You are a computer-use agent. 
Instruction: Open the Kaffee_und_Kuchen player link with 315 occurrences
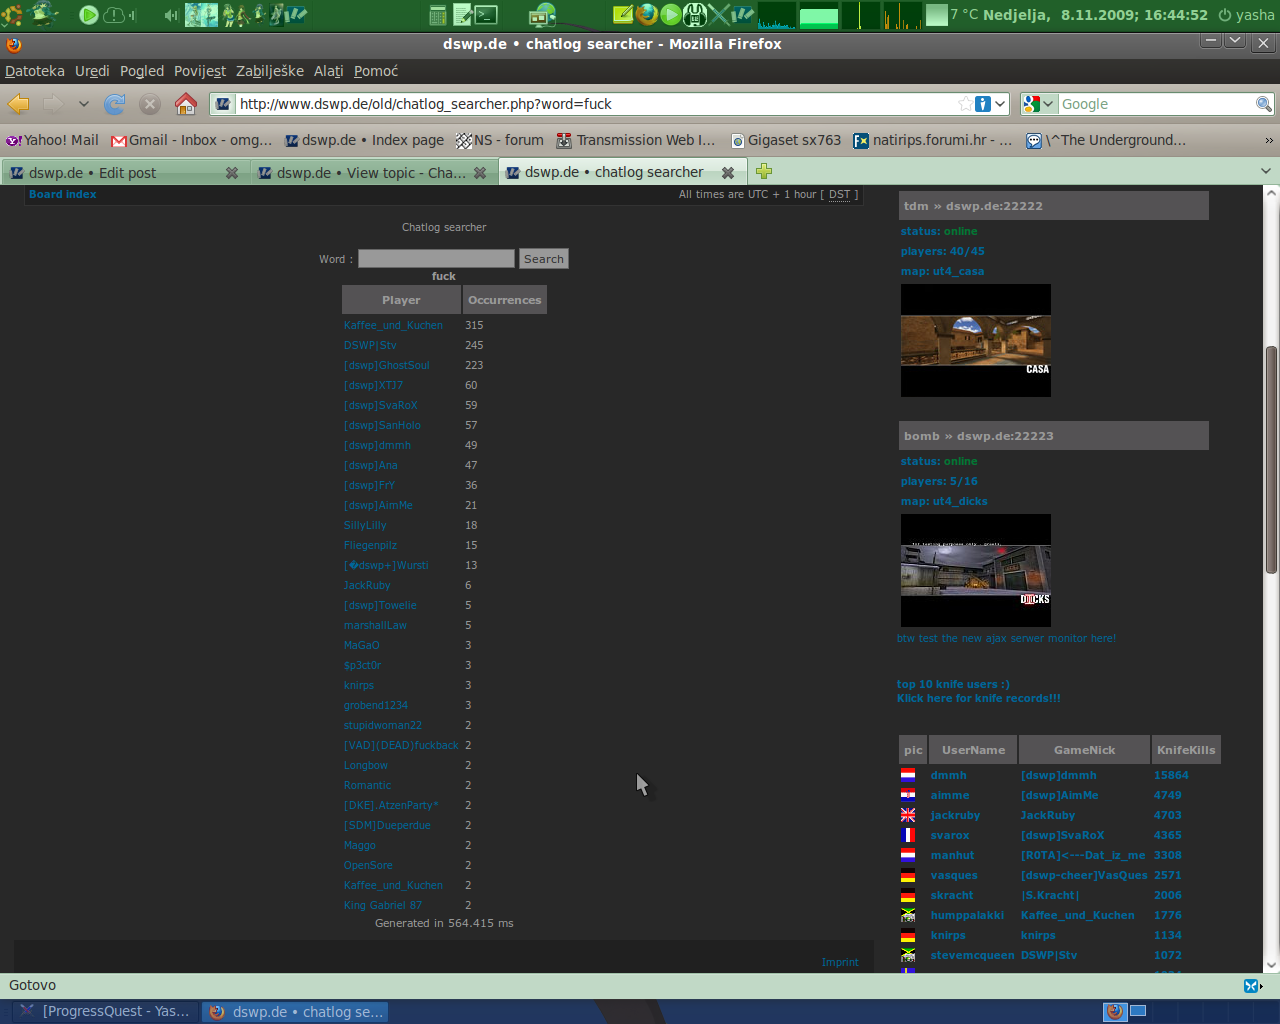(x=393, y=325)
